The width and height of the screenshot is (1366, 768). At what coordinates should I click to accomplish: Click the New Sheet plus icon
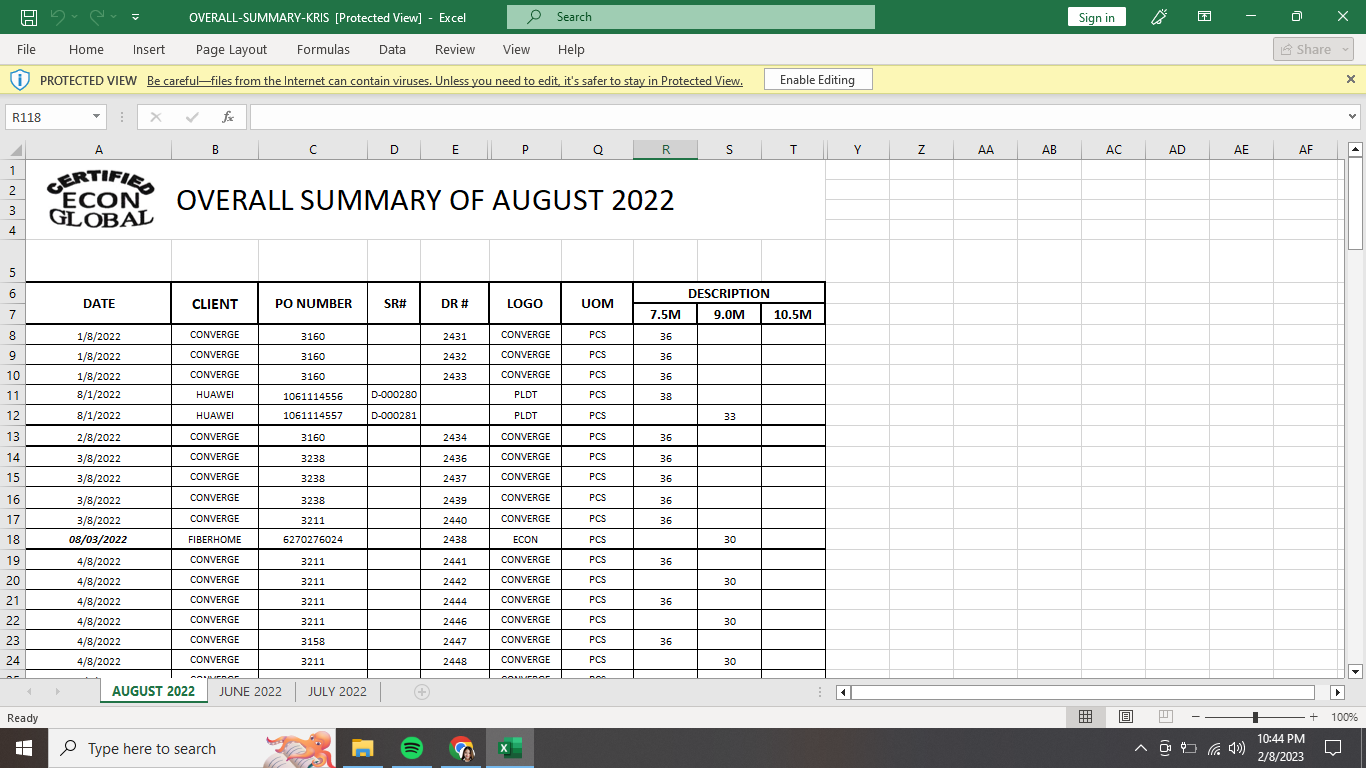click(x=422, y=691)
